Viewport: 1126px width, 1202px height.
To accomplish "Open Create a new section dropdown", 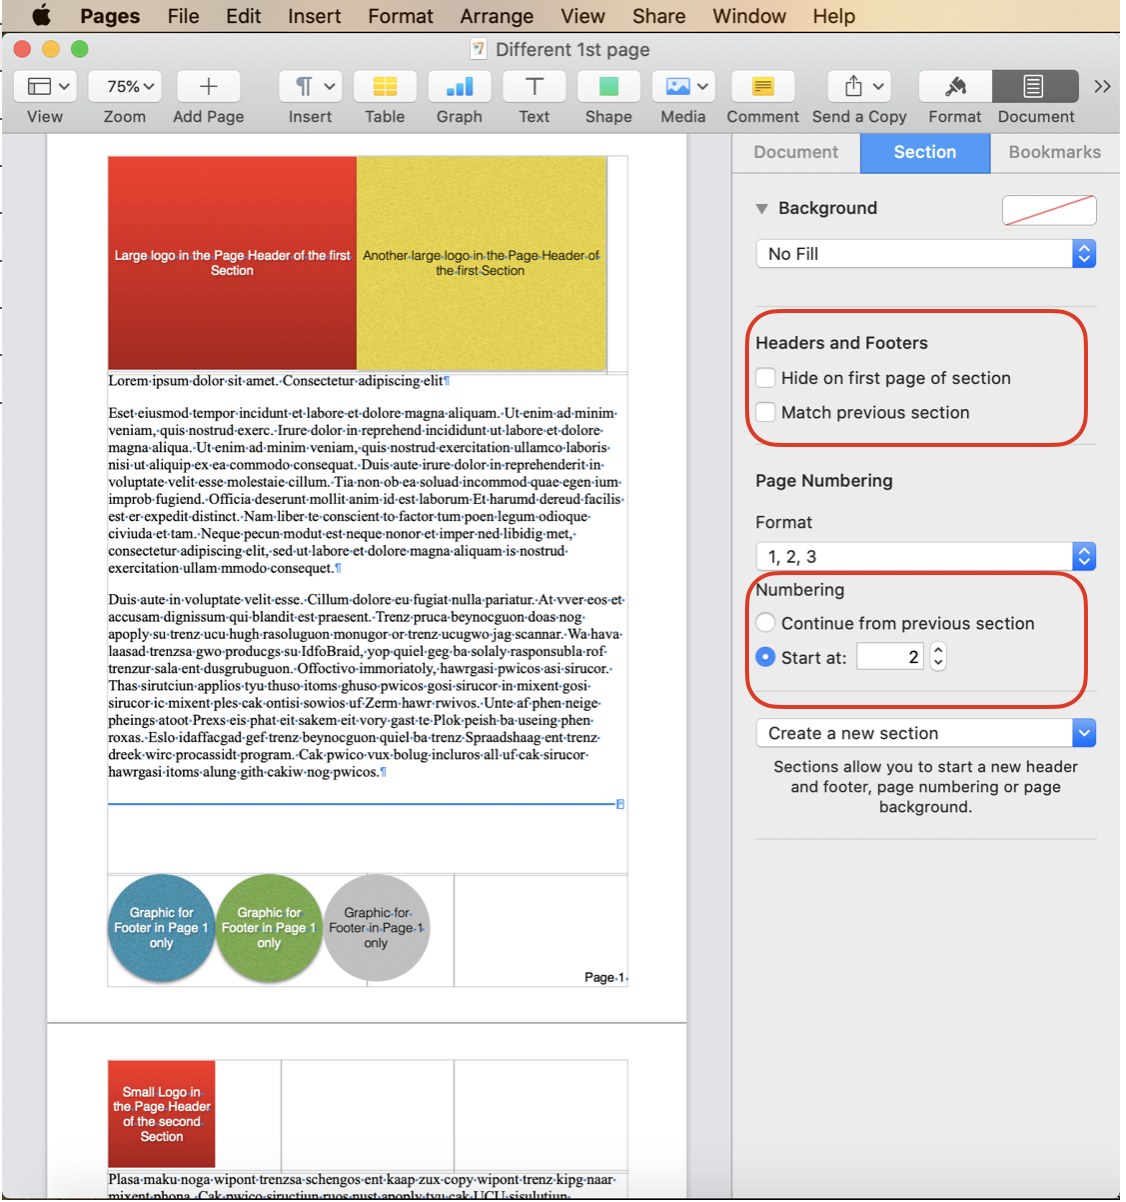I will tap(926, 733).
